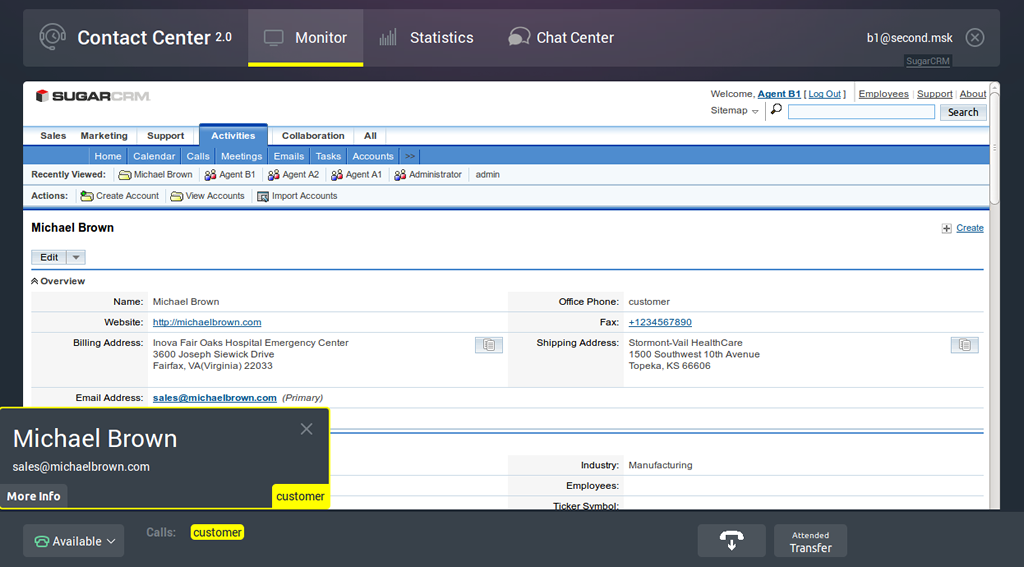Click the user icon for Agent A2

(274, 175)
